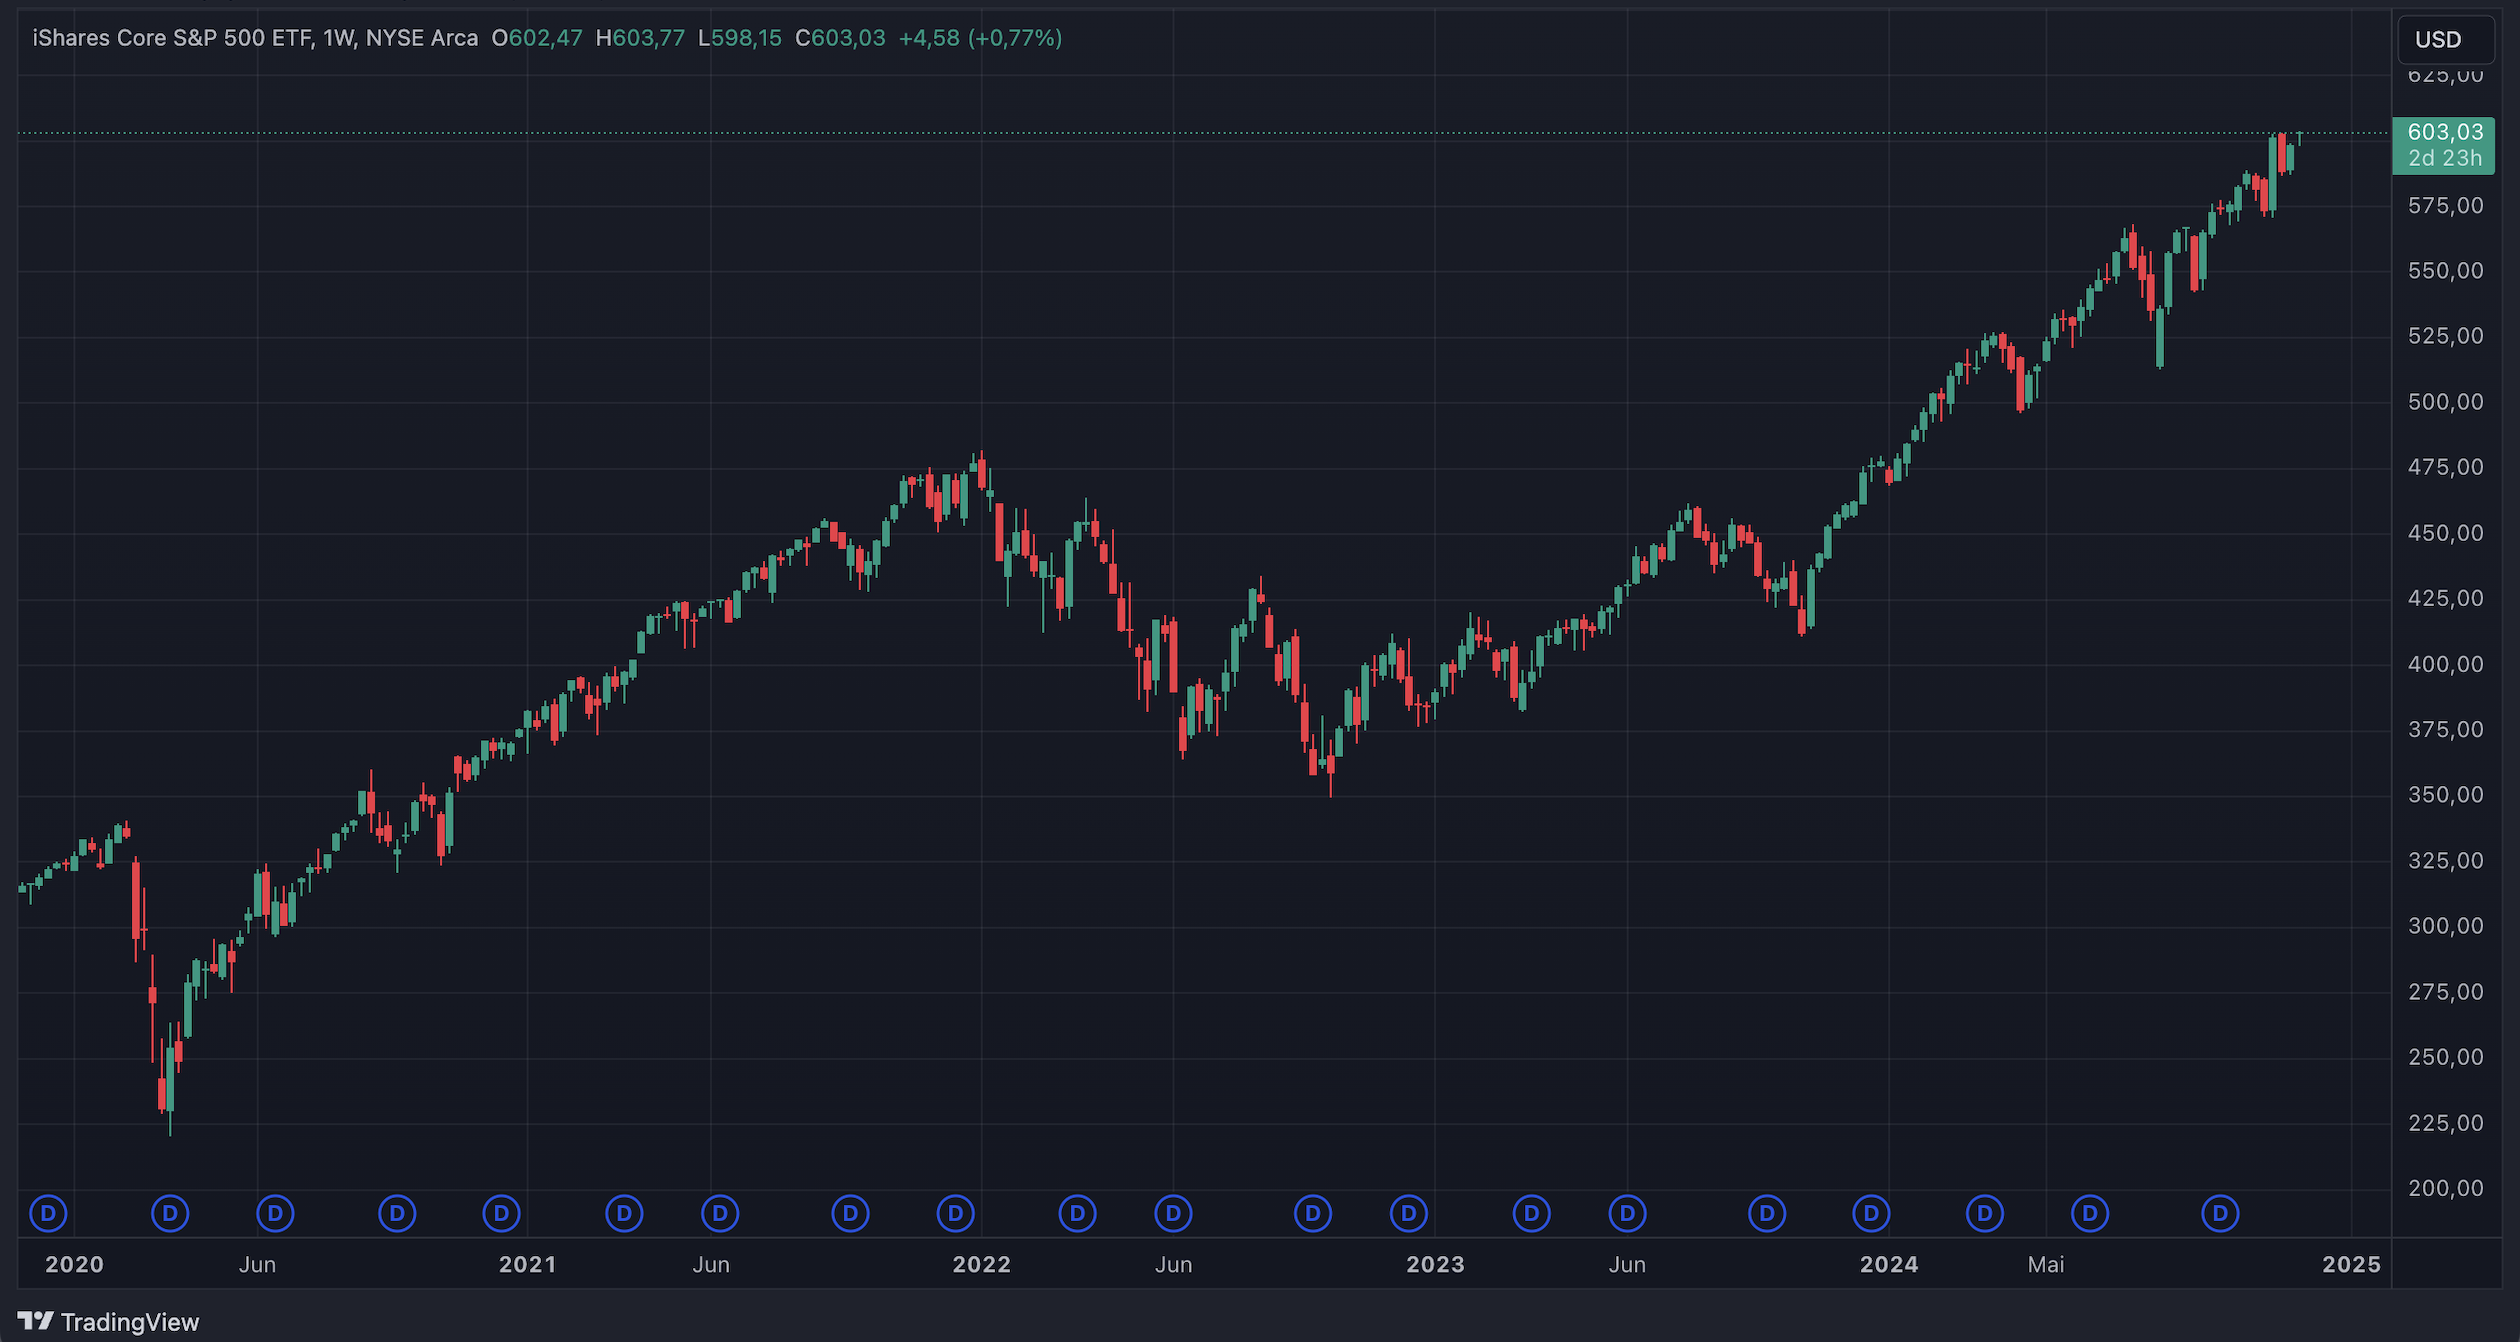The image size is (2520, 1342).
Task: Click the 2021 time axis label
Action: 528,1264
